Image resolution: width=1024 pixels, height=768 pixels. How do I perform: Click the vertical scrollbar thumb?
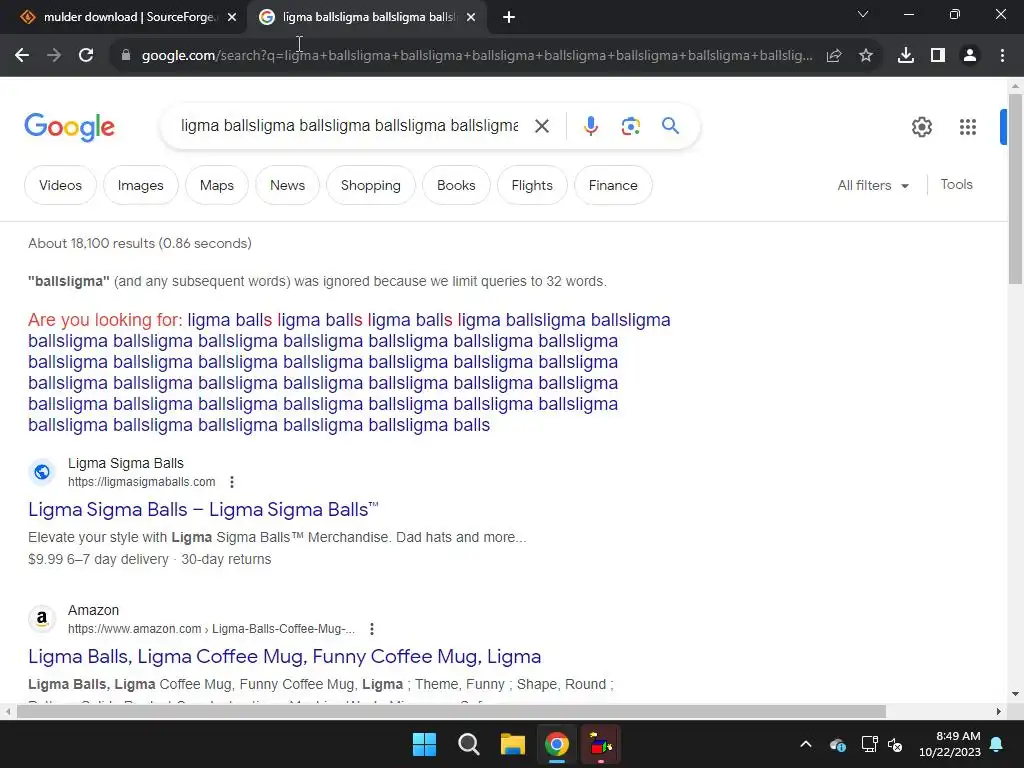(x=1015, y=189)
